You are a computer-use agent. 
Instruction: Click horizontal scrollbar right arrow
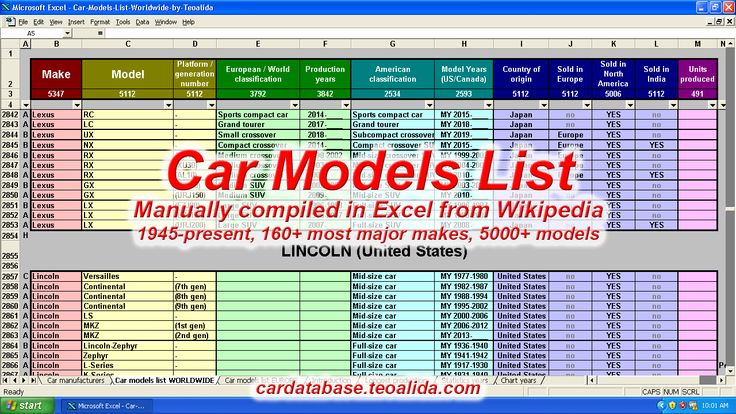pyautogui.click(x=722, y=380)
